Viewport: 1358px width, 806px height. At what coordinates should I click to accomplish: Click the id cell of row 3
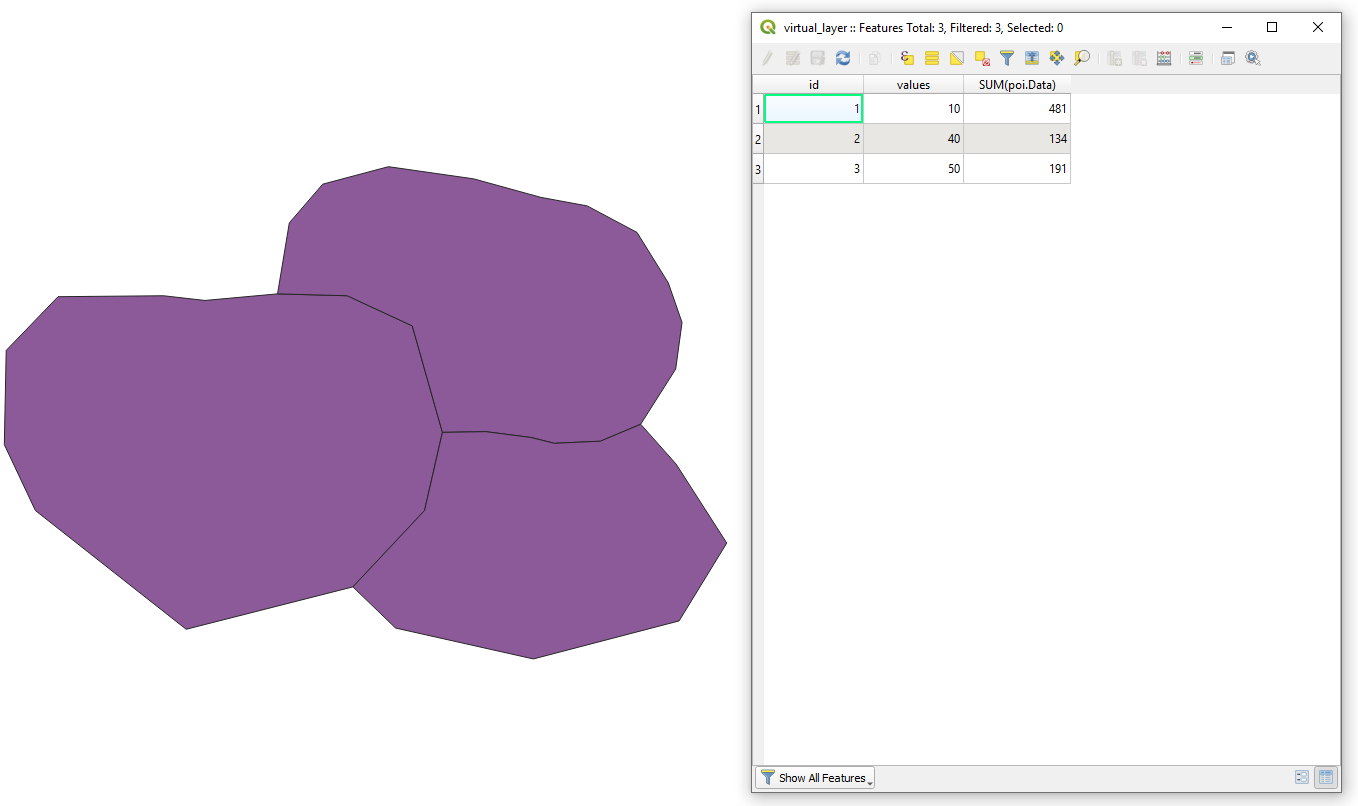point(814,169)
